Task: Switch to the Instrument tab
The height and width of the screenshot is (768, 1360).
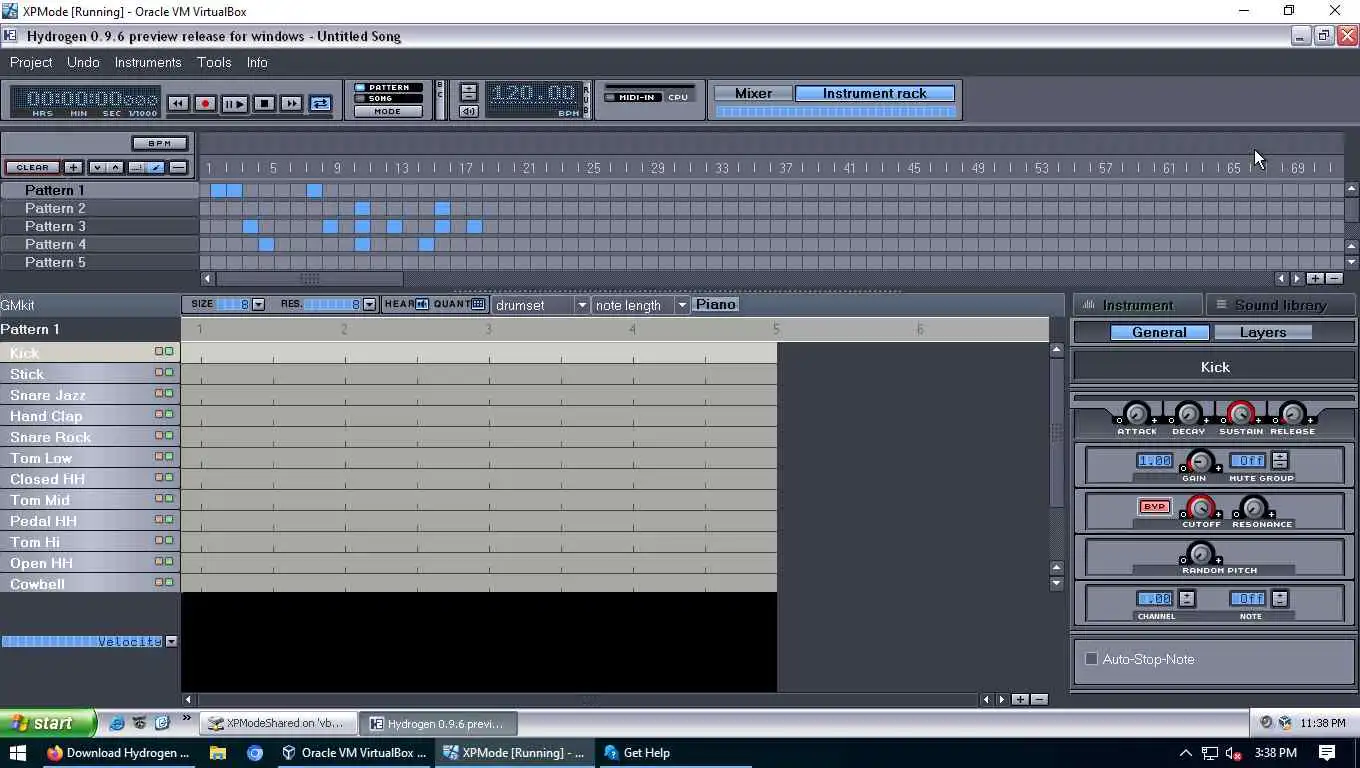Action: (1137, 305)
